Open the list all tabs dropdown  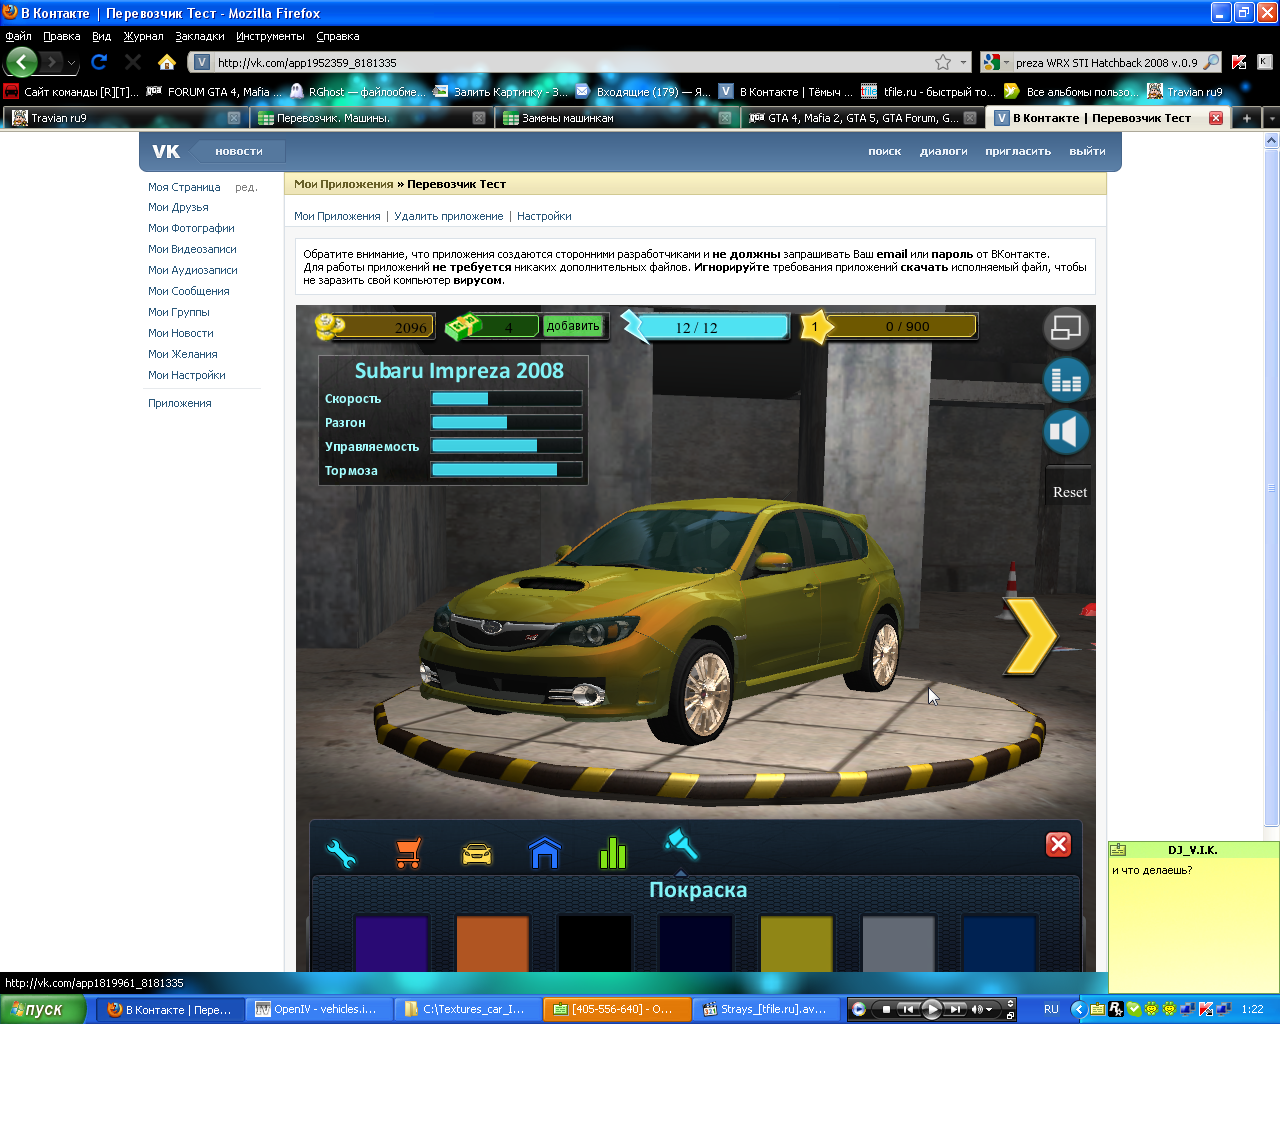coord(1272,118)
